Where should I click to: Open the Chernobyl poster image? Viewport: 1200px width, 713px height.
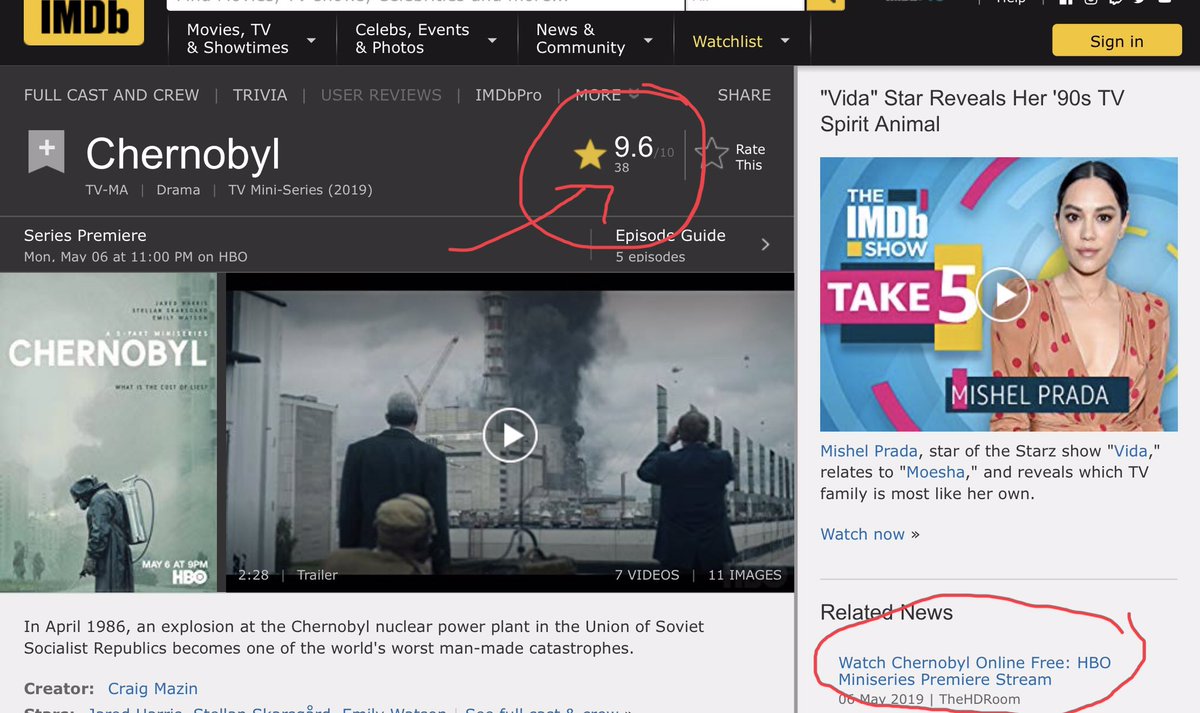click(108, 433)
